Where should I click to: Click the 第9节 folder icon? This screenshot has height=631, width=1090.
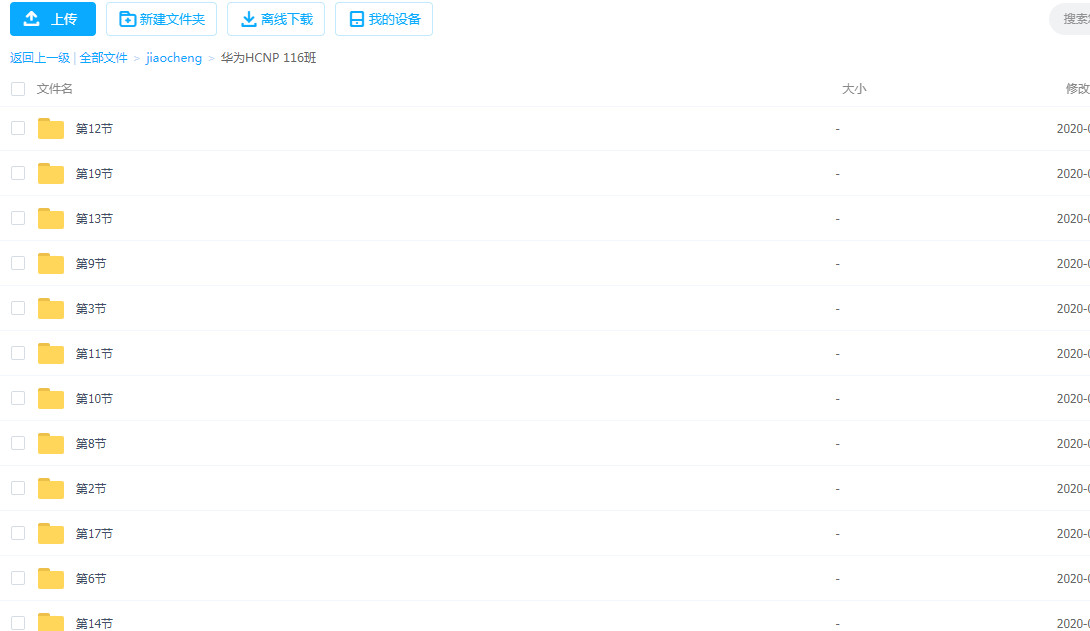[51, 263]
